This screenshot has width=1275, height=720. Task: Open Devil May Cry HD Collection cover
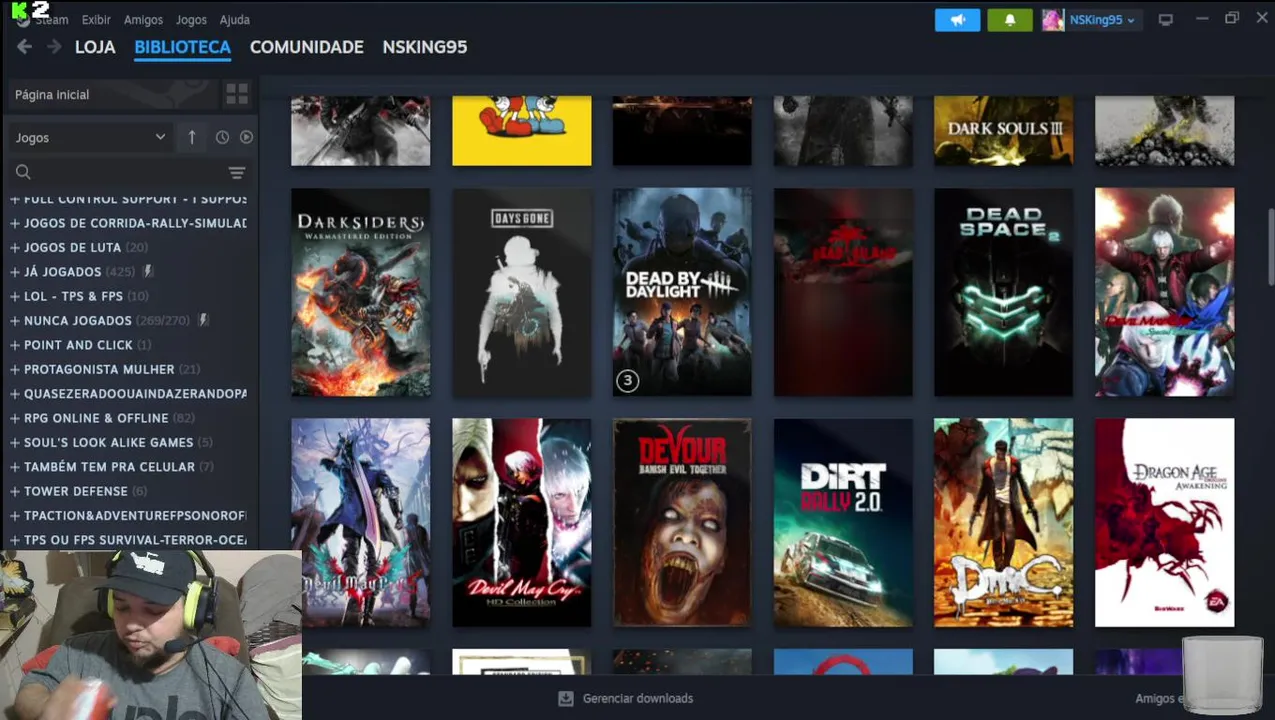pyautogui.click(x=521, y=522)
